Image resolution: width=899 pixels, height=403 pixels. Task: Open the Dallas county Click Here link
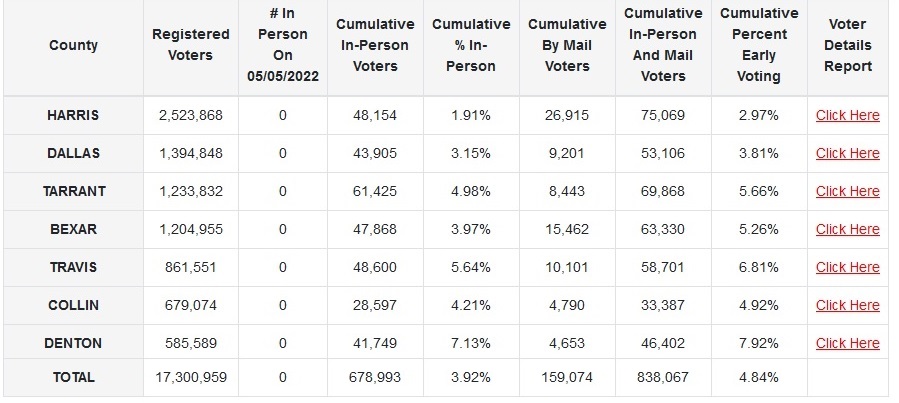coord(847,153)
